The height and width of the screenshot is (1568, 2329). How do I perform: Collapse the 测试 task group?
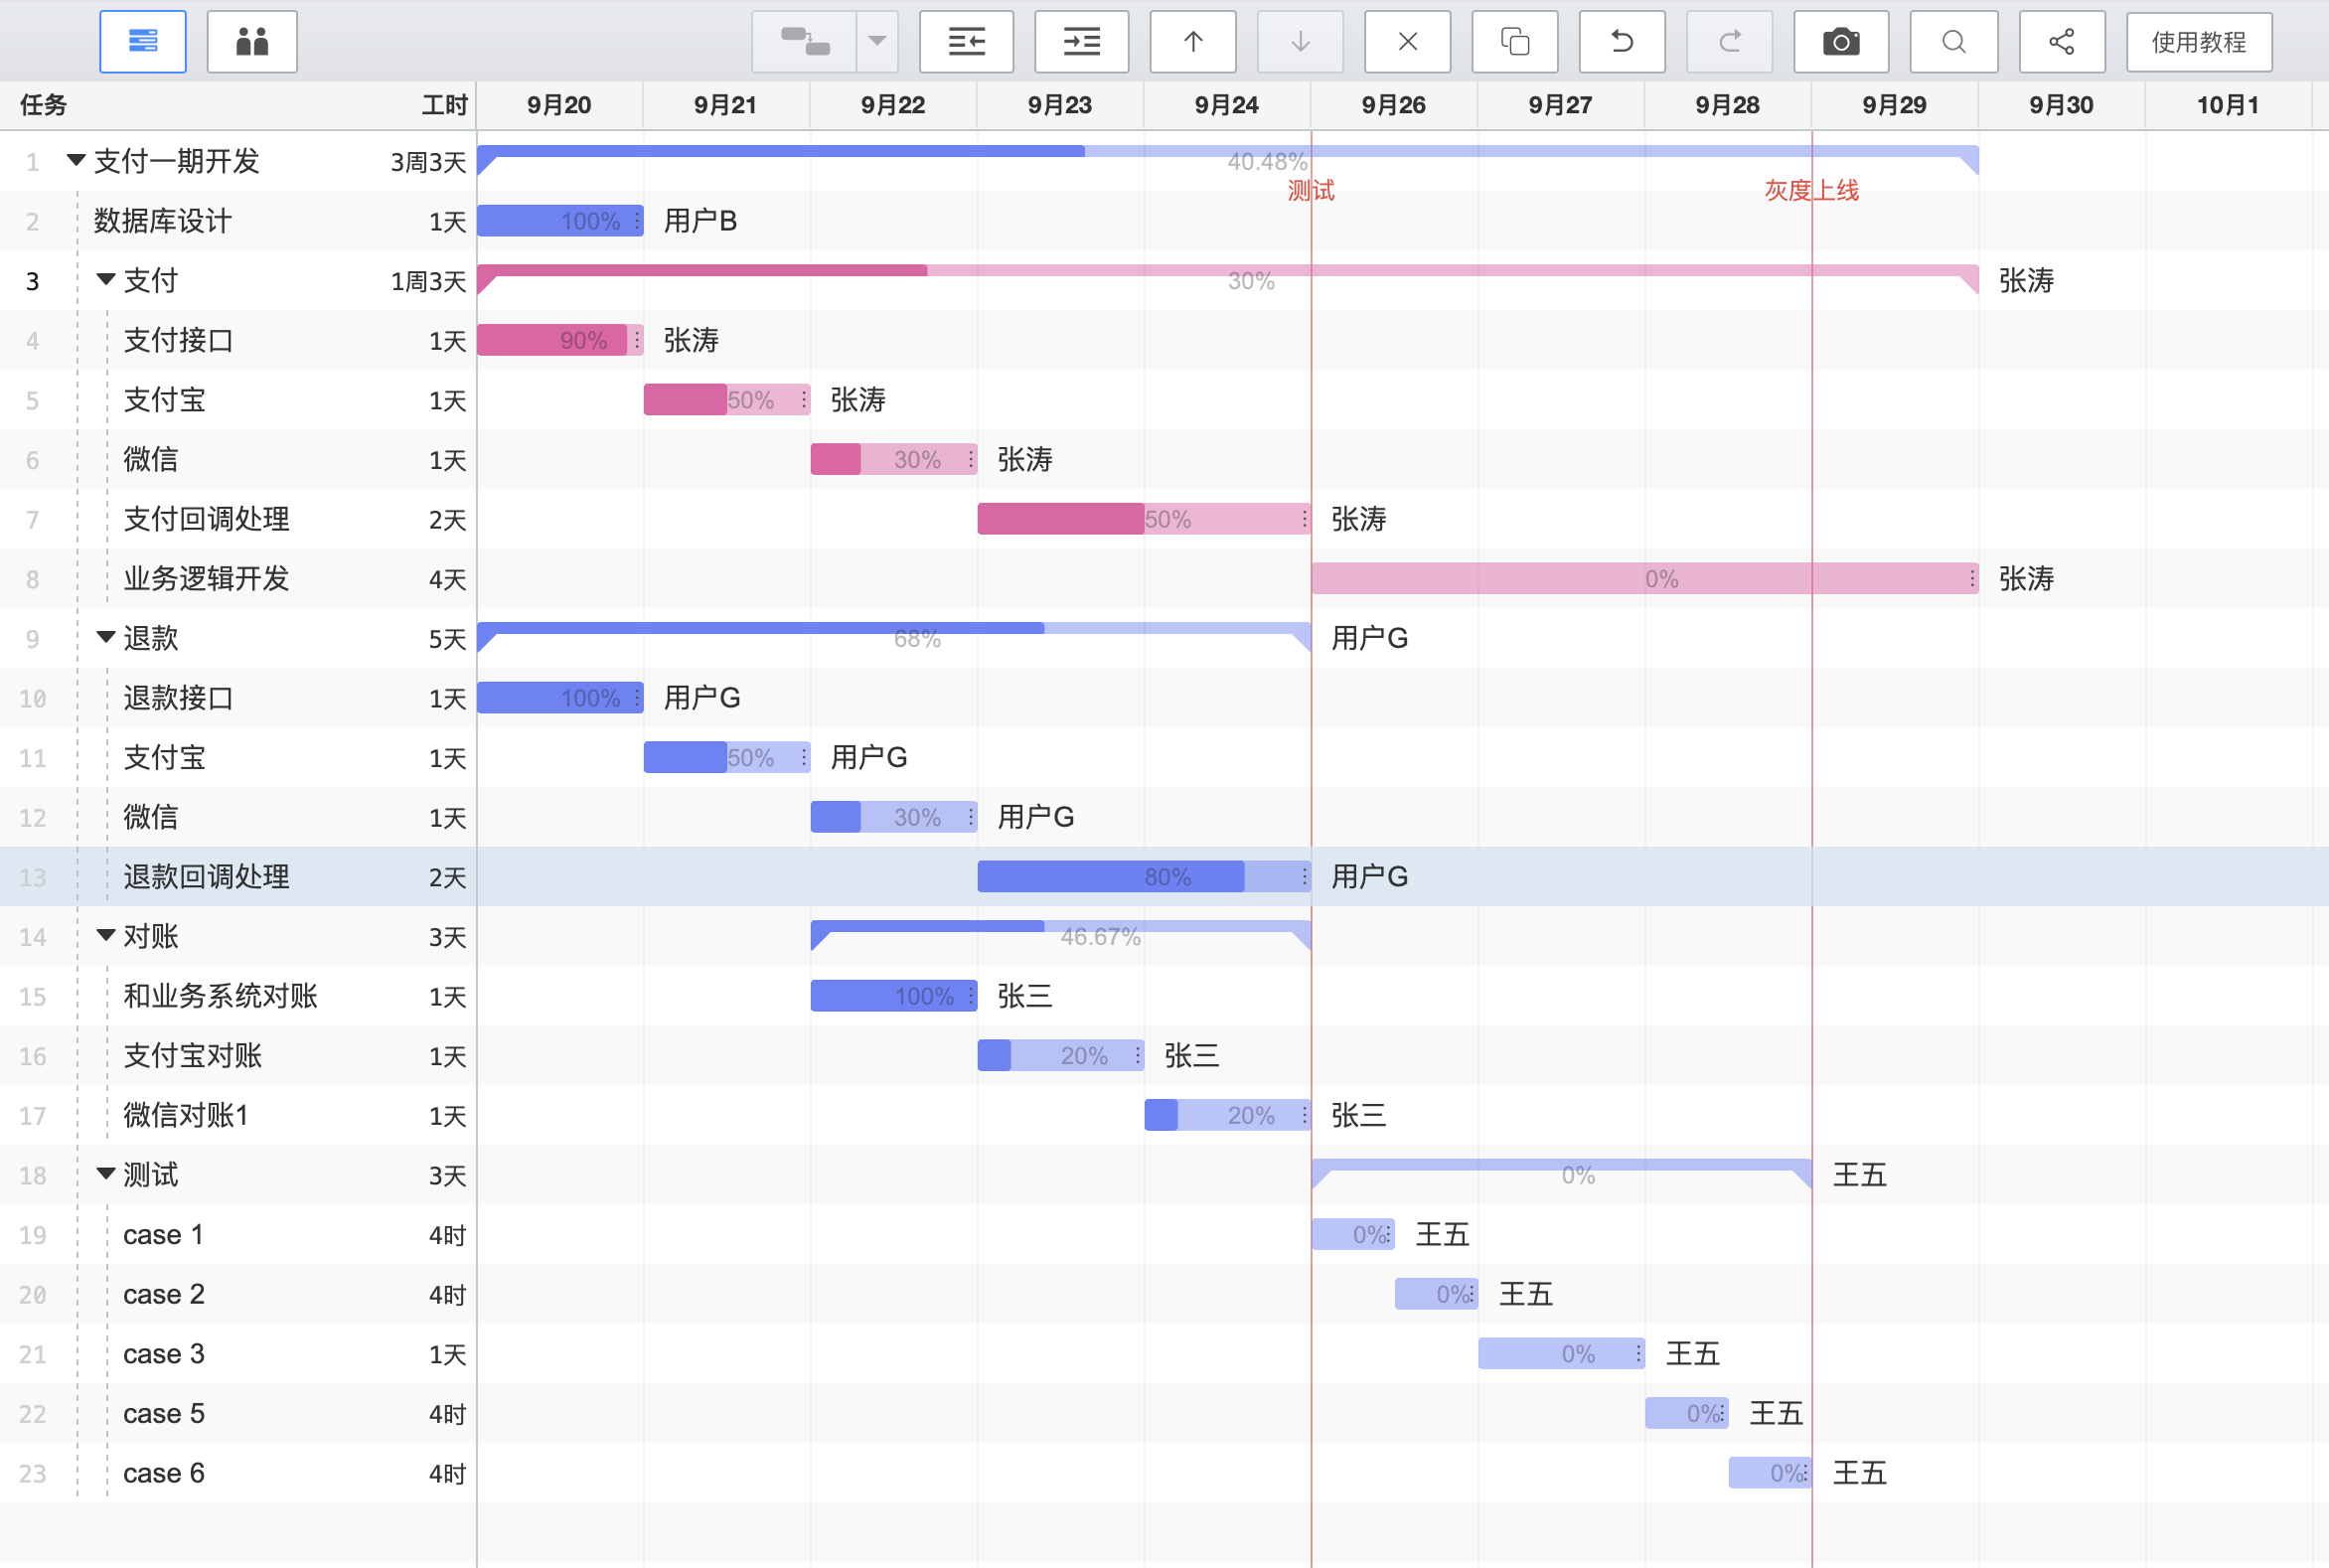point(105,1174)
